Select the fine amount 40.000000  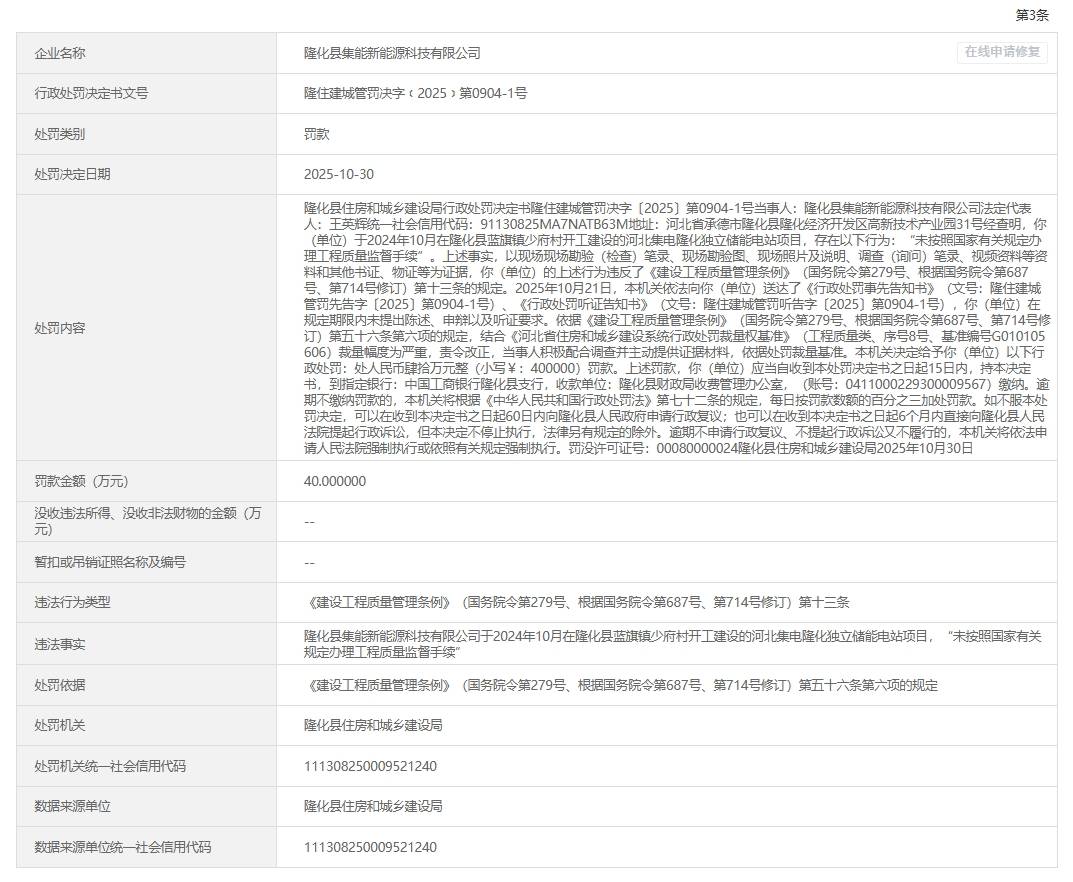tap(335, 481)
